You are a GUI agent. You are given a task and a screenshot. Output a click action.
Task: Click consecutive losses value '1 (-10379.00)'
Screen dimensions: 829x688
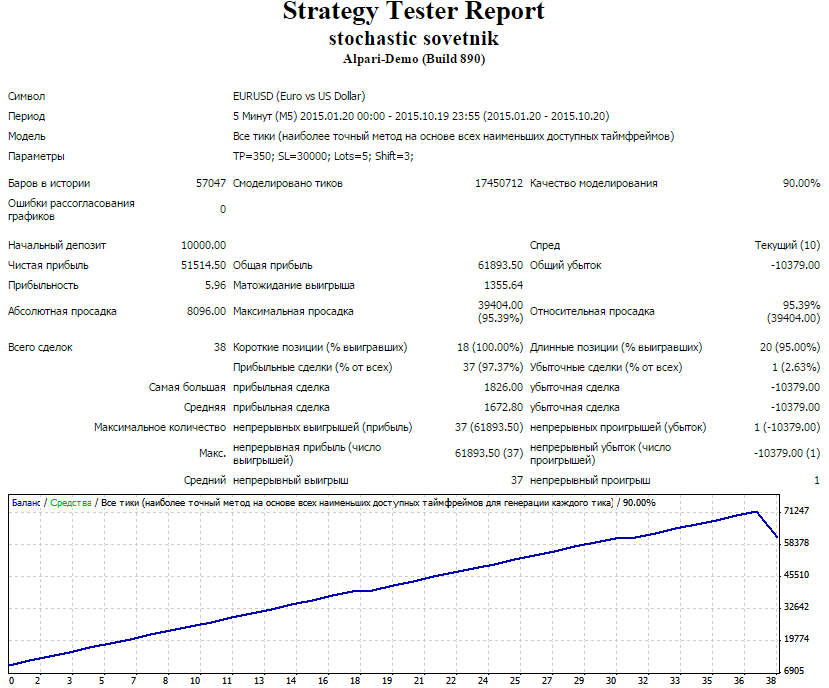click(787, 427)
